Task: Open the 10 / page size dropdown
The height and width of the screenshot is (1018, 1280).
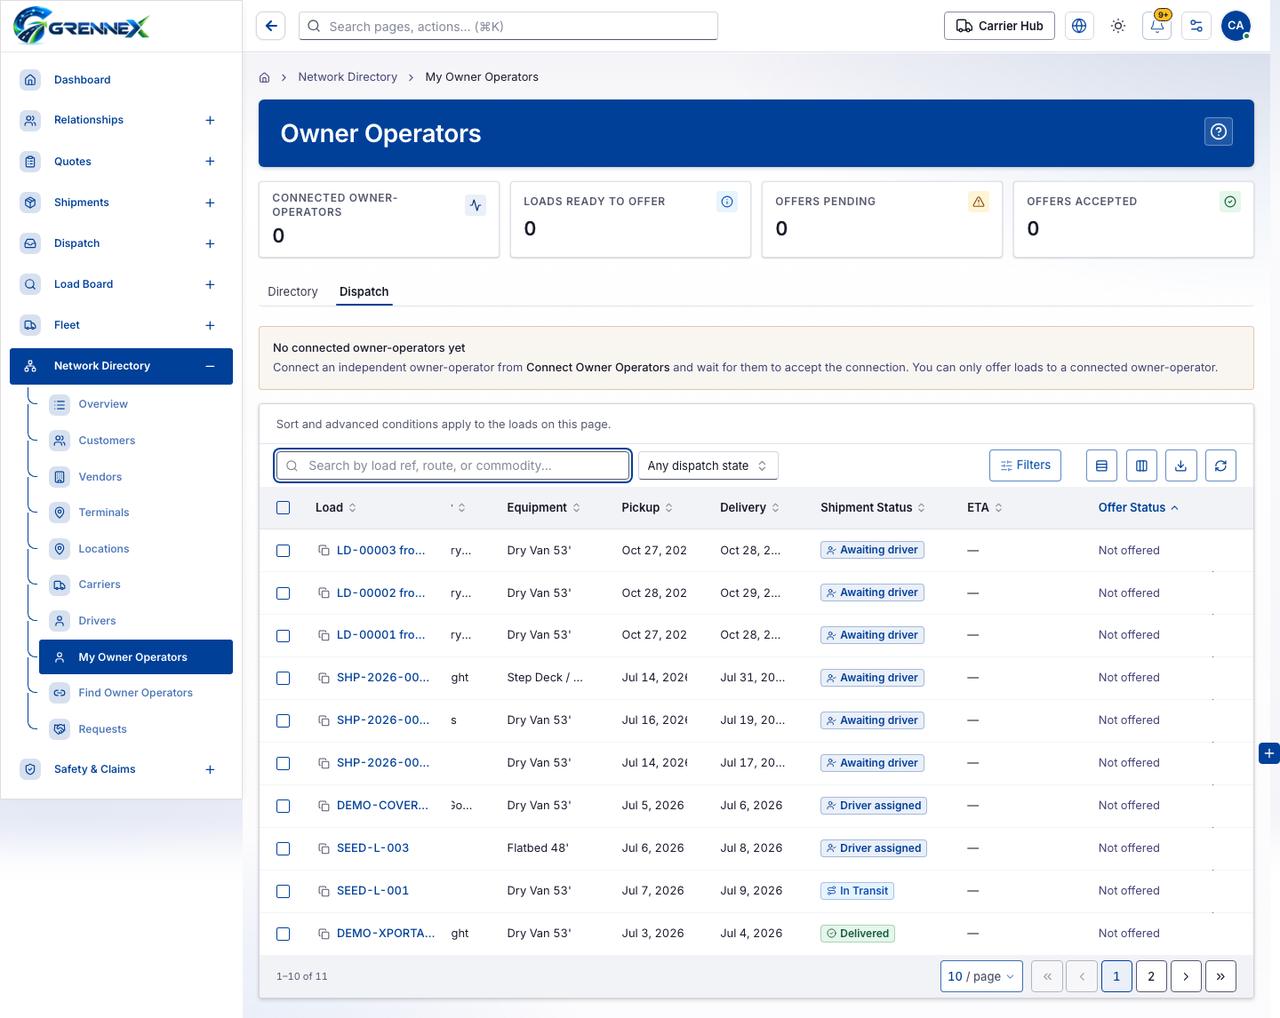Action: [x=981, y=976]
